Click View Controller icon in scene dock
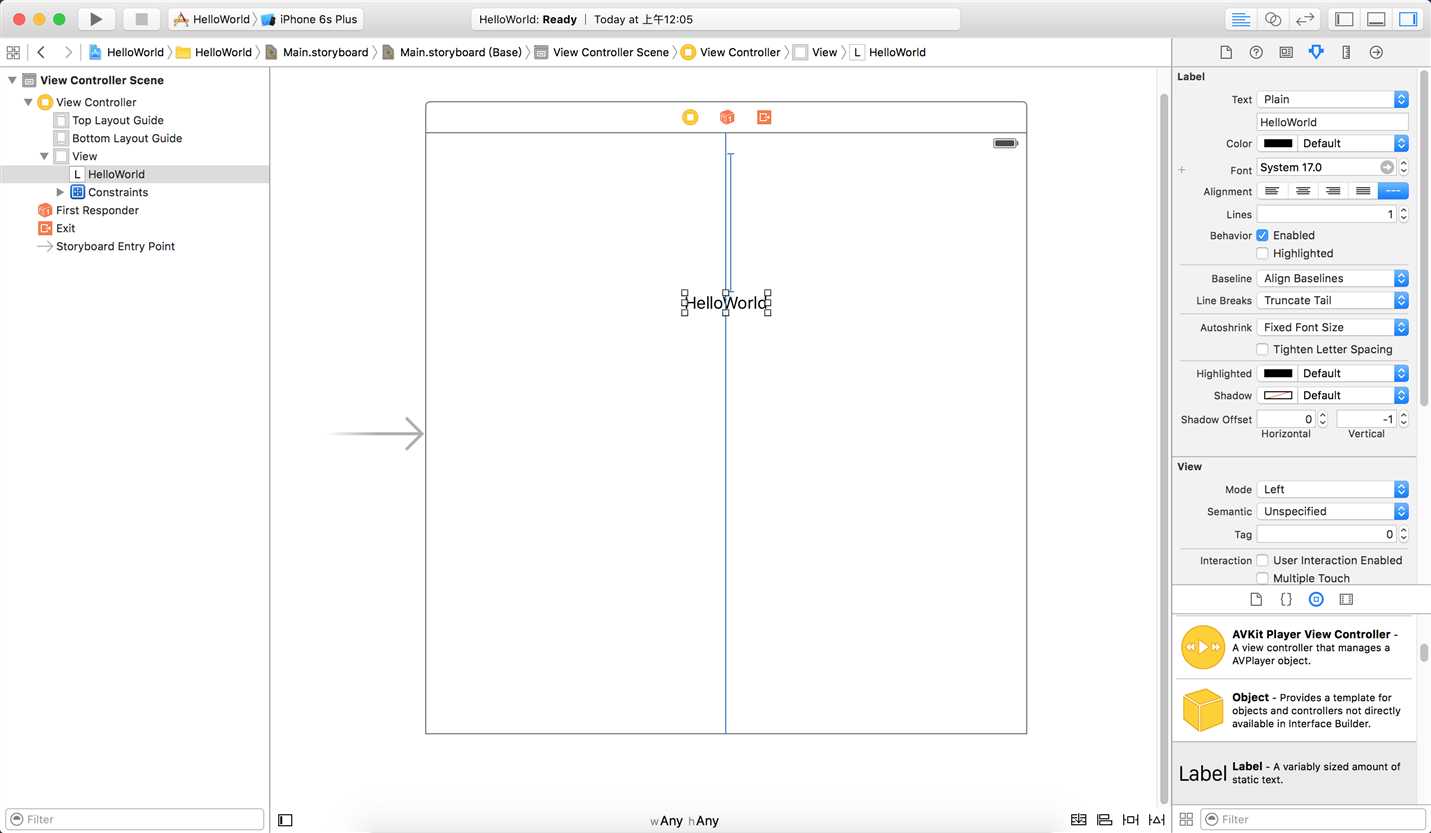This screenshot has height=833, width=1431. pyautogui.click(x=690, y=117)
